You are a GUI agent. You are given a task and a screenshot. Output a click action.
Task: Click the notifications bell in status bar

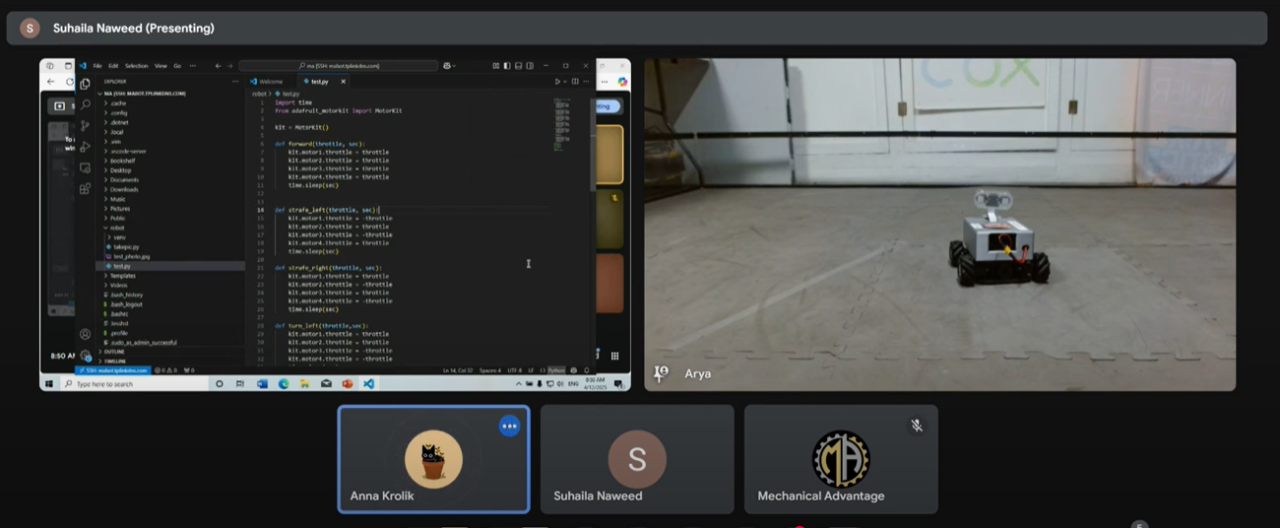pyautogui.click(x=588, y=370)
